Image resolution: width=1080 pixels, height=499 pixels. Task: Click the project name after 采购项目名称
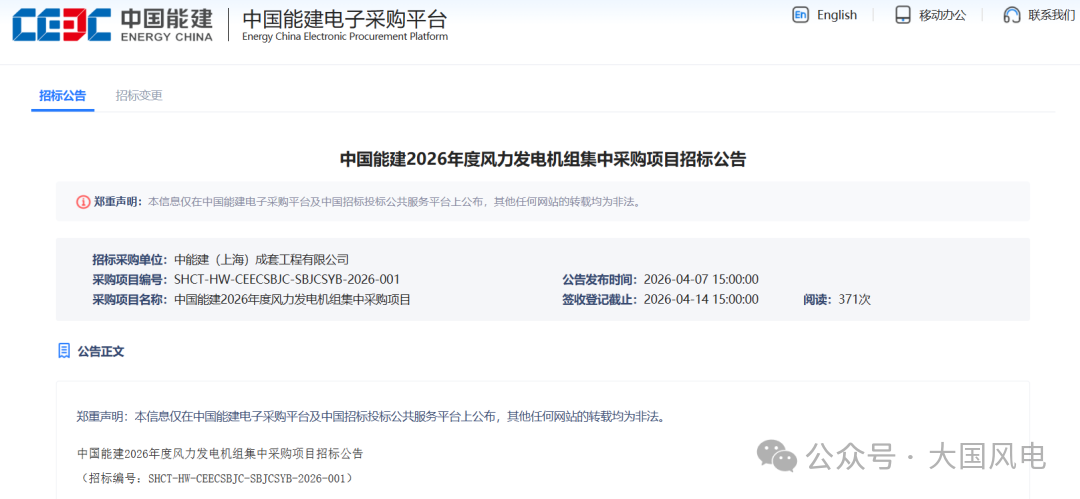click(x=292, y=299)
